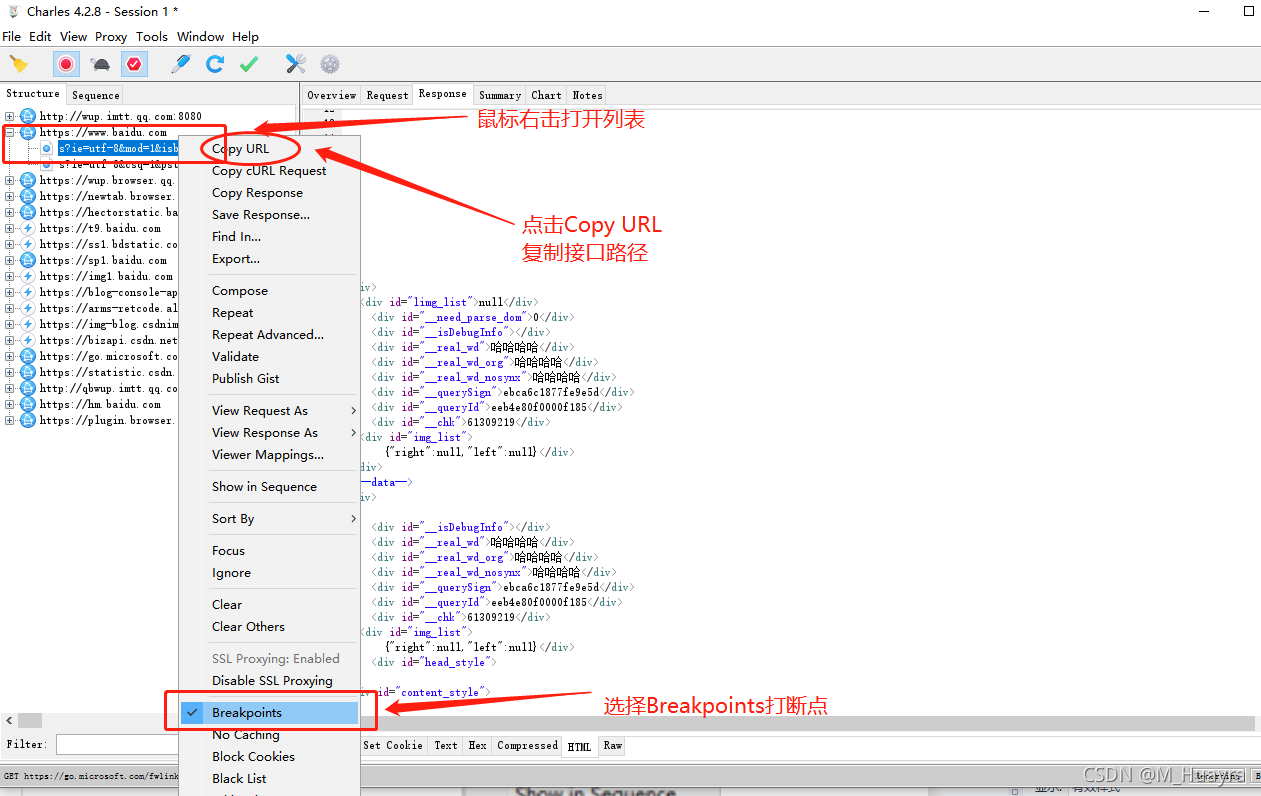
Task: Choose Publish Gist from the context menu
Action: point(269,379)
